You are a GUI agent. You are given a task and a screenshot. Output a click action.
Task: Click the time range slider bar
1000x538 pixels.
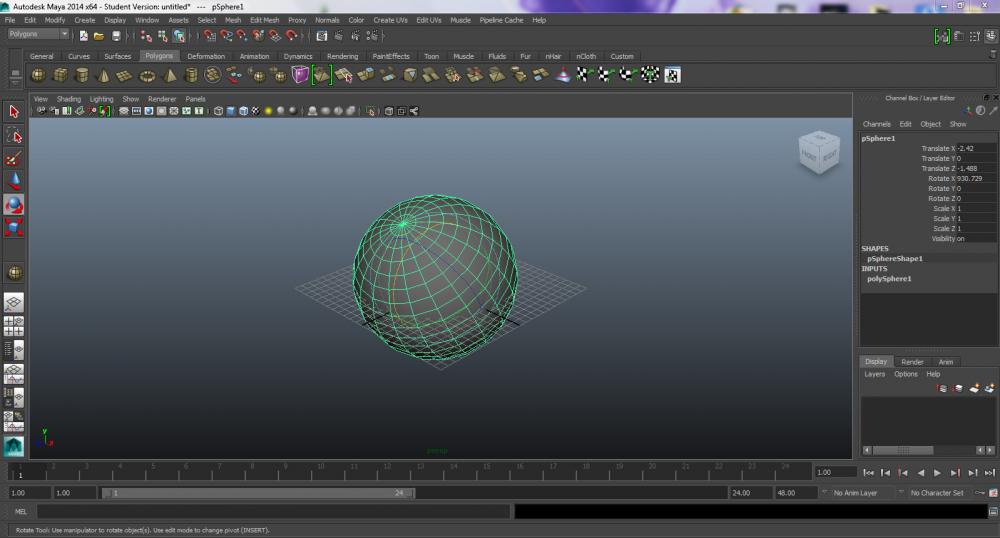coord(260,493)
